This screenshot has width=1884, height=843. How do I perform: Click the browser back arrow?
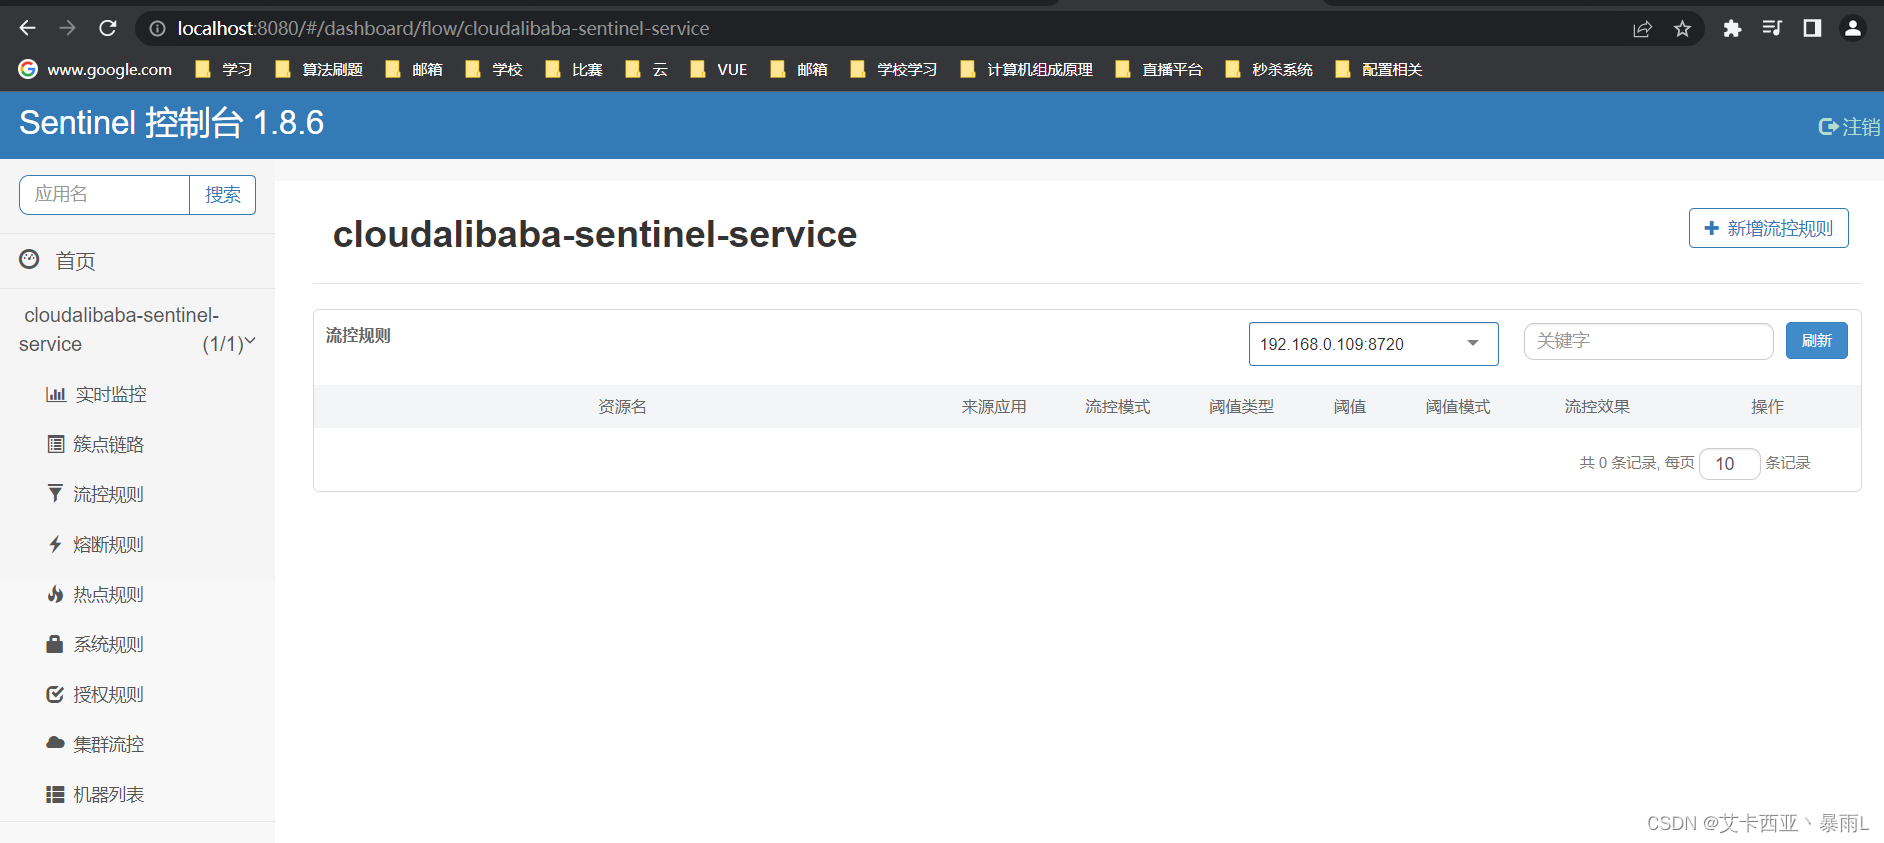tap(27, 28)
